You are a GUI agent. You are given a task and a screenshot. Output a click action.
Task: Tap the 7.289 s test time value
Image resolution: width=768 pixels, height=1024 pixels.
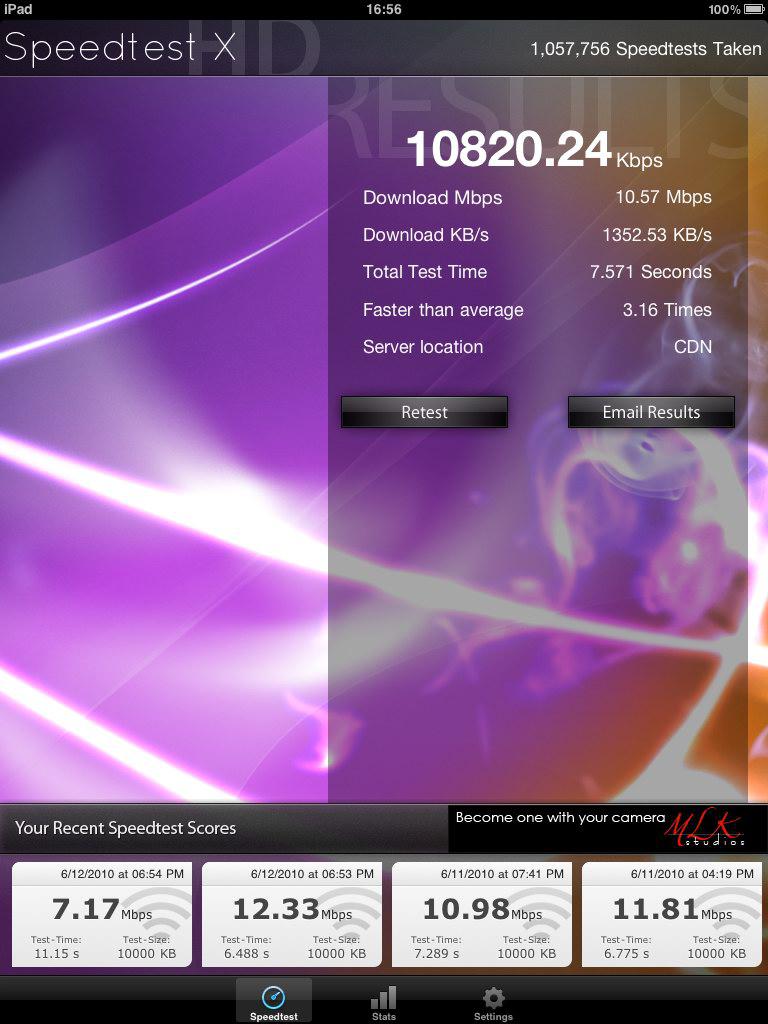[437, 953]
